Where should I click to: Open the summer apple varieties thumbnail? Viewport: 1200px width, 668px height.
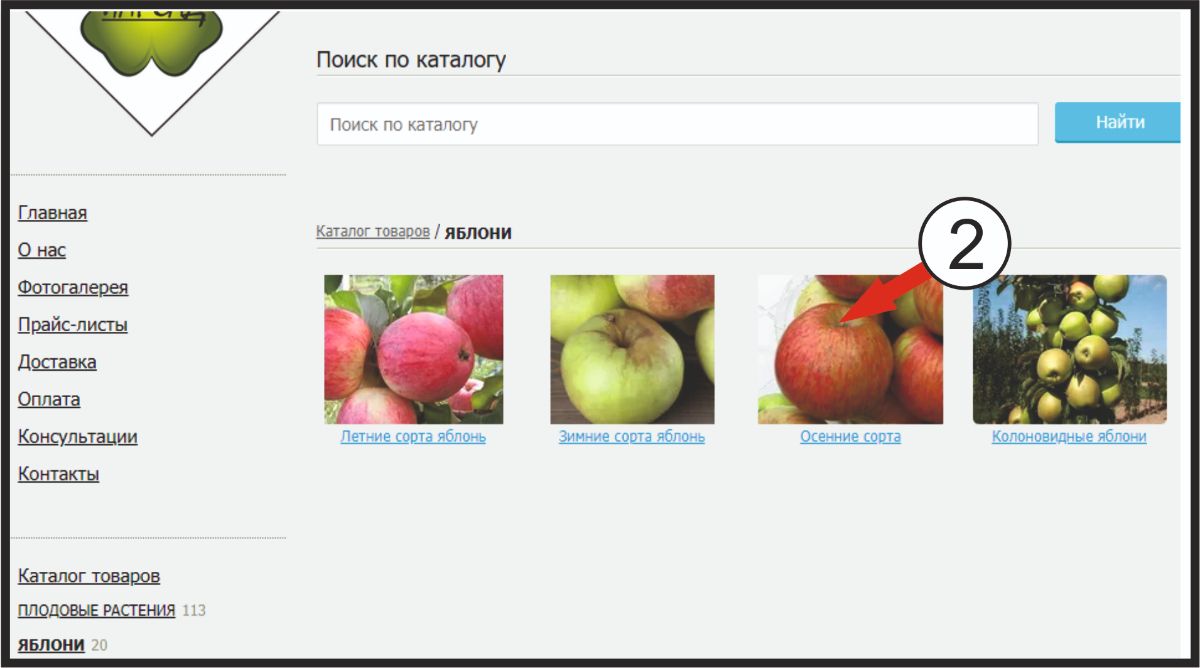click(x=413, y=349)
